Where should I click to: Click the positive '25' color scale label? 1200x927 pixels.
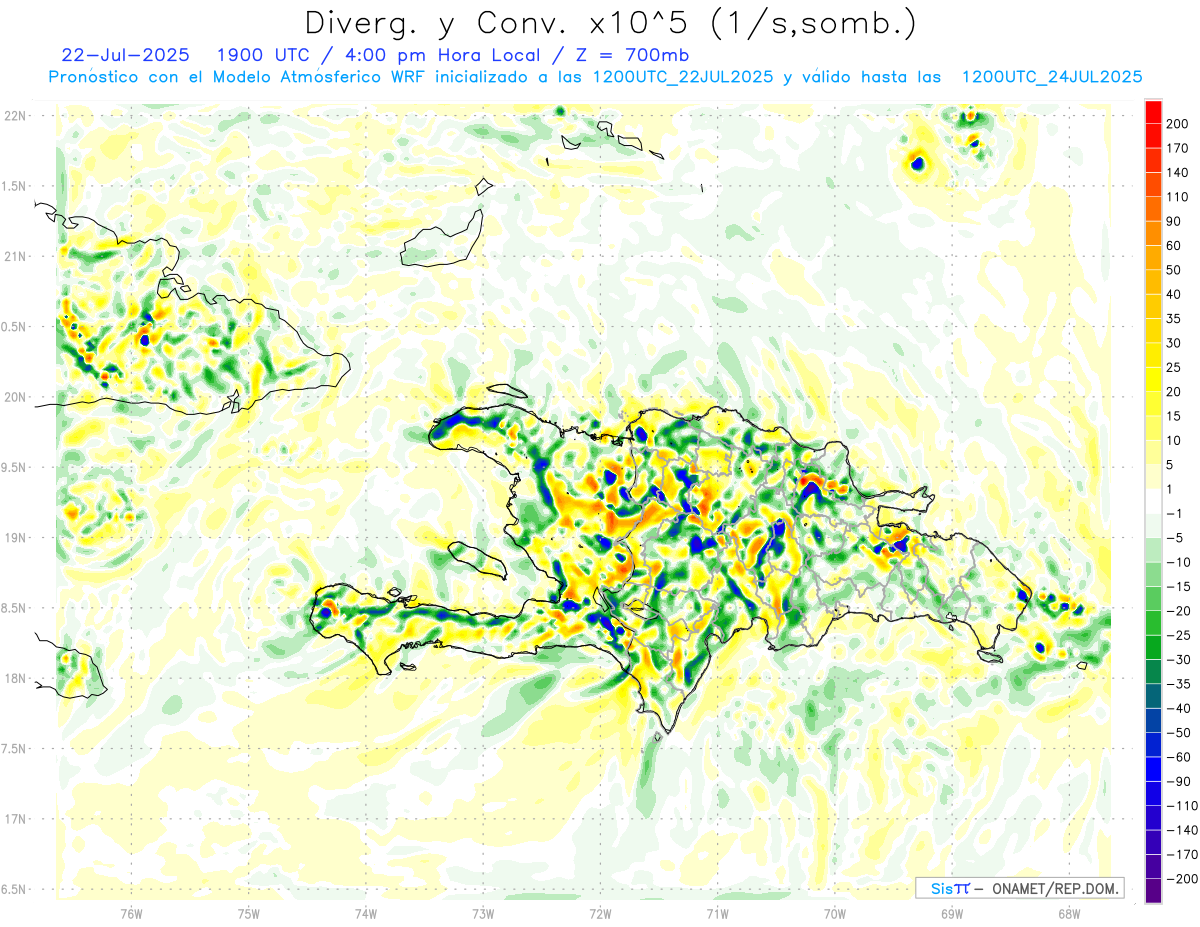tap(1174, 368)
